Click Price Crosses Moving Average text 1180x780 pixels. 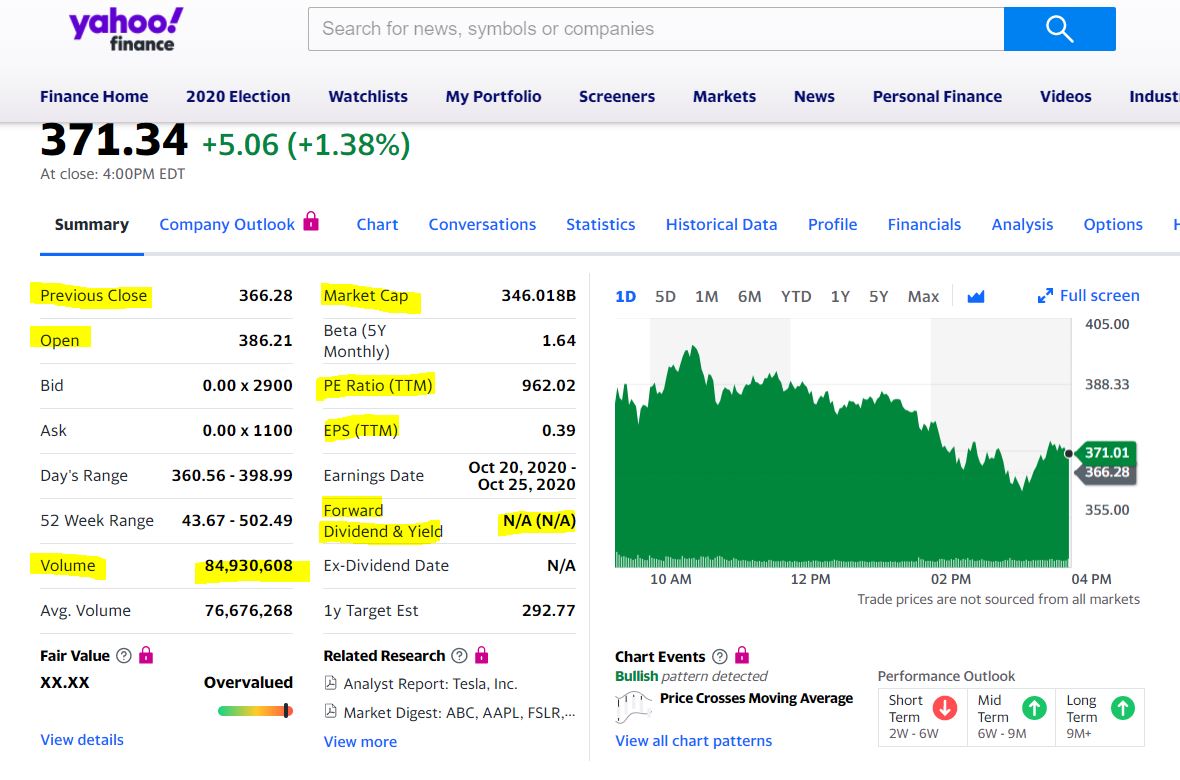coord(756,698)
